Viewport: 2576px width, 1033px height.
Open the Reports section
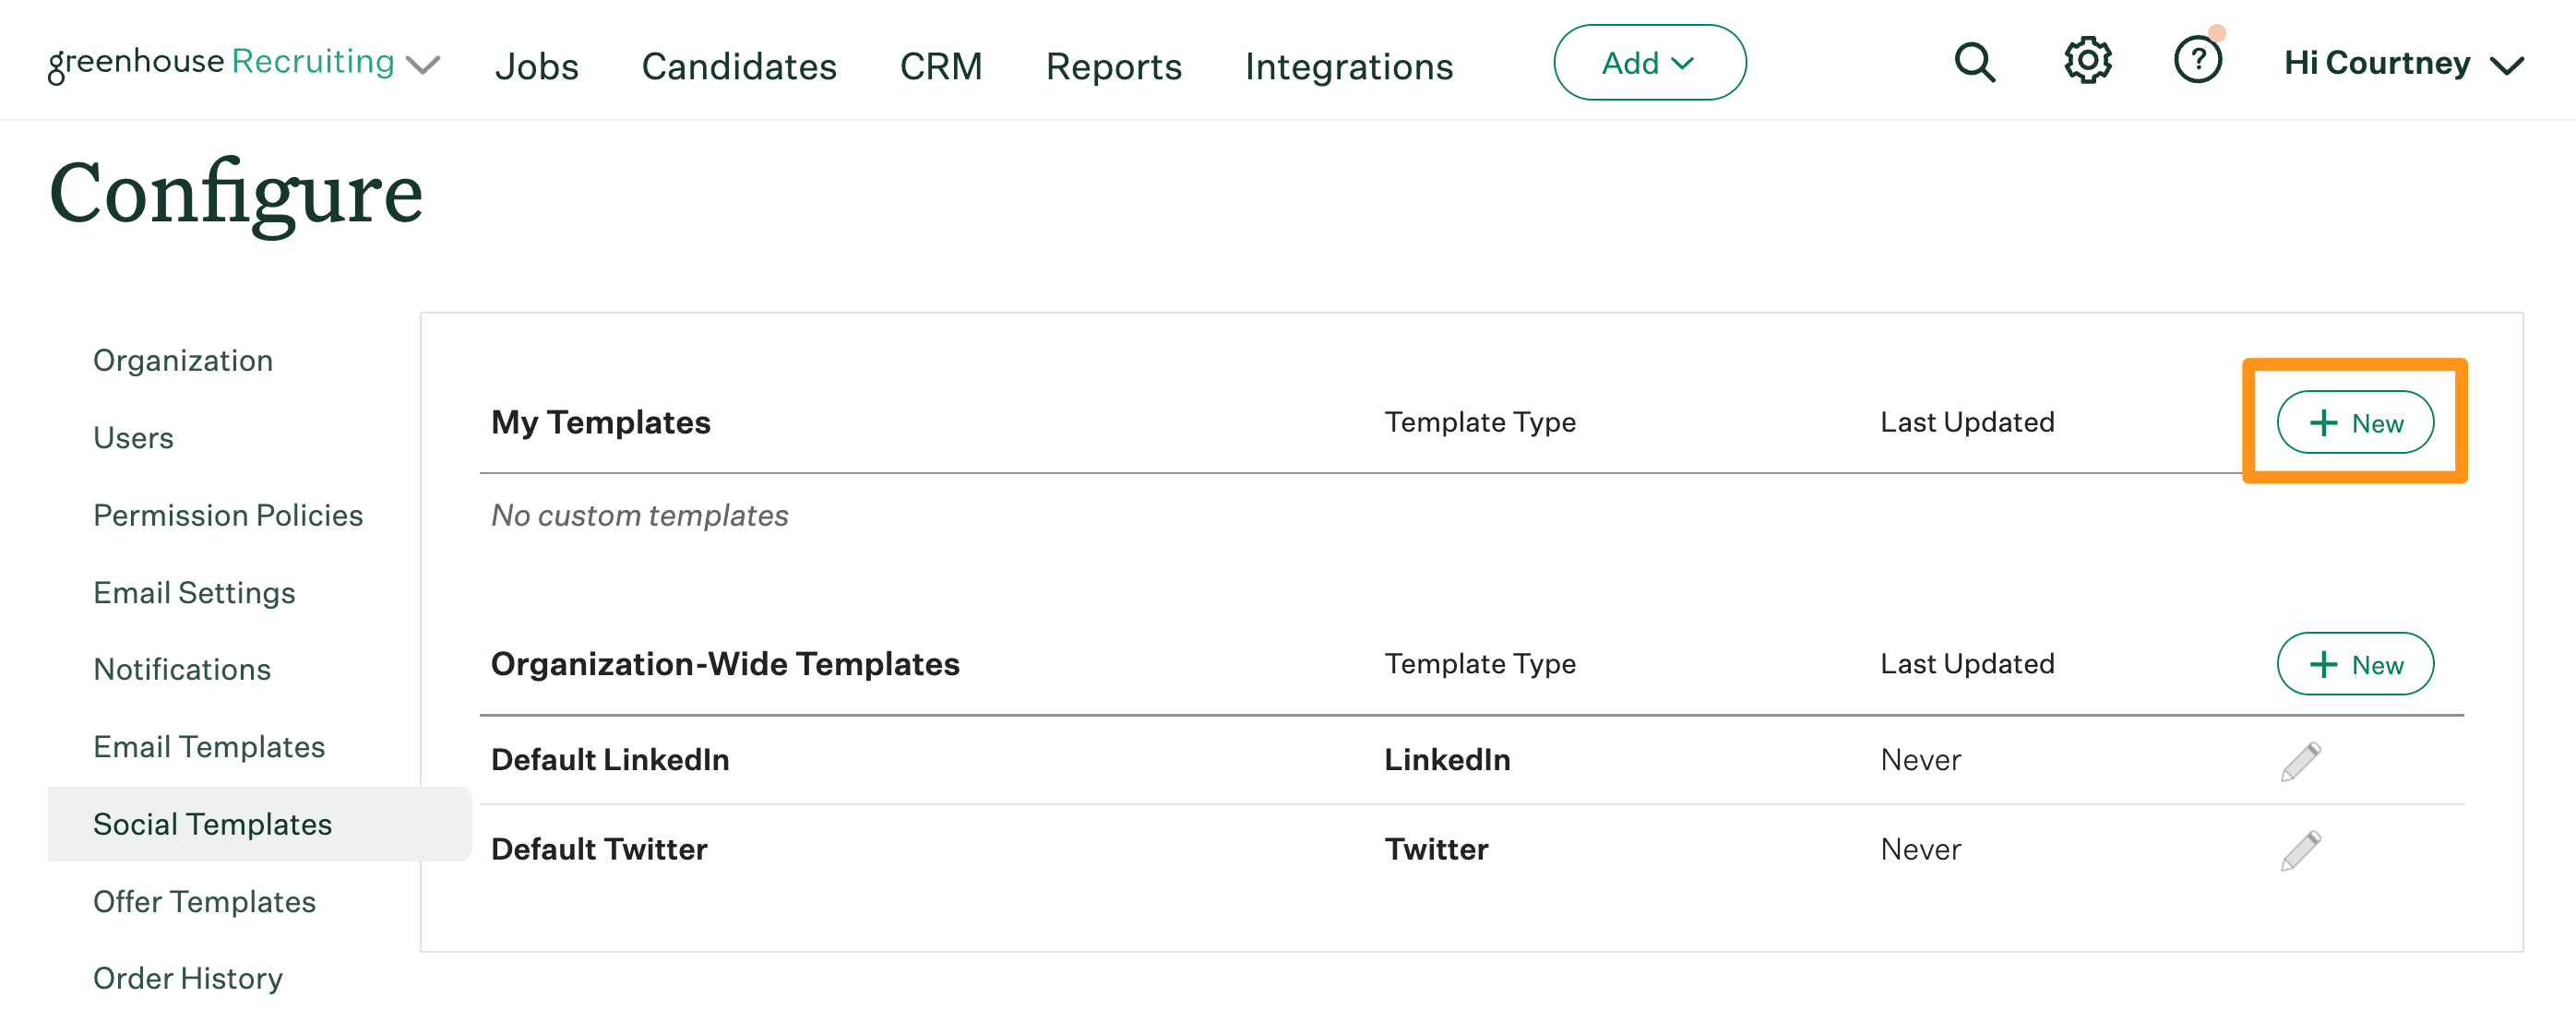tap(1113, 66)
